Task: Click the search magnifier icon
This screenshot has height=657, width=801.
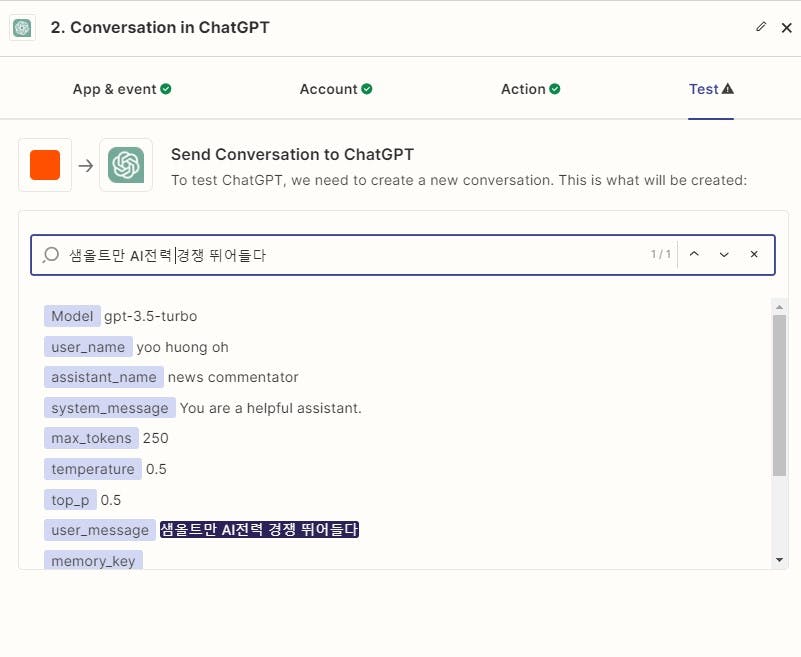Action: tap(51, 255)
